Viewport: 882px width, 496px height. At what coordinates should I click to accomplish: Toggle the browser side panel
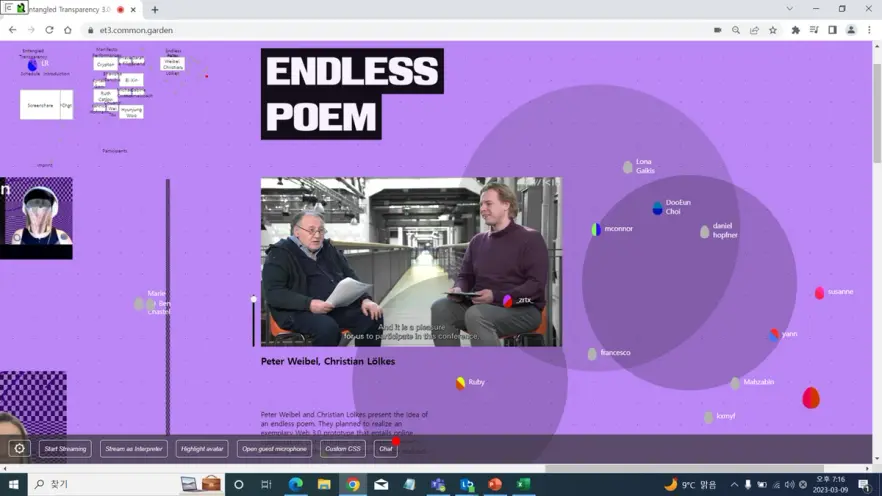tap(832, 30)
